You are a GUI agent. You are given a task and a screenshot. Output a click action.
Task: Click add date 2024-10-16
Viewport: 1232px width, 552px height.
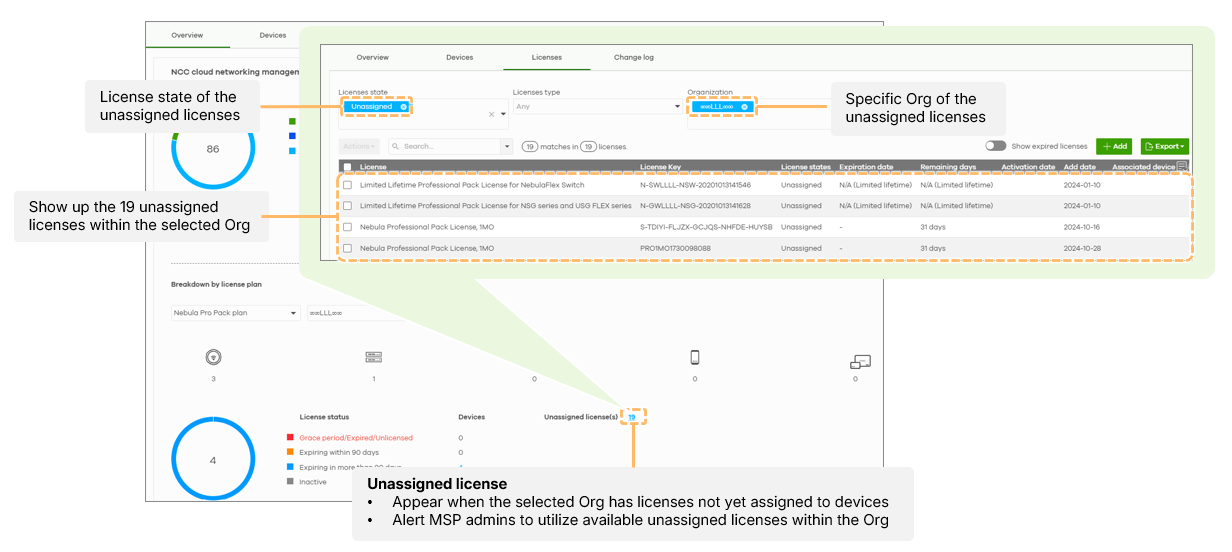pos(1081,227)
